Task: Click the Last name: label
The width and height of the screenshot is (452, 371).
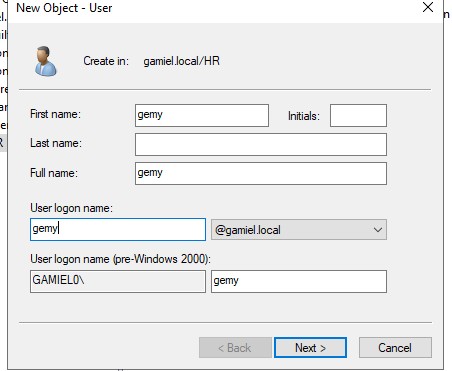Action: 56,143
